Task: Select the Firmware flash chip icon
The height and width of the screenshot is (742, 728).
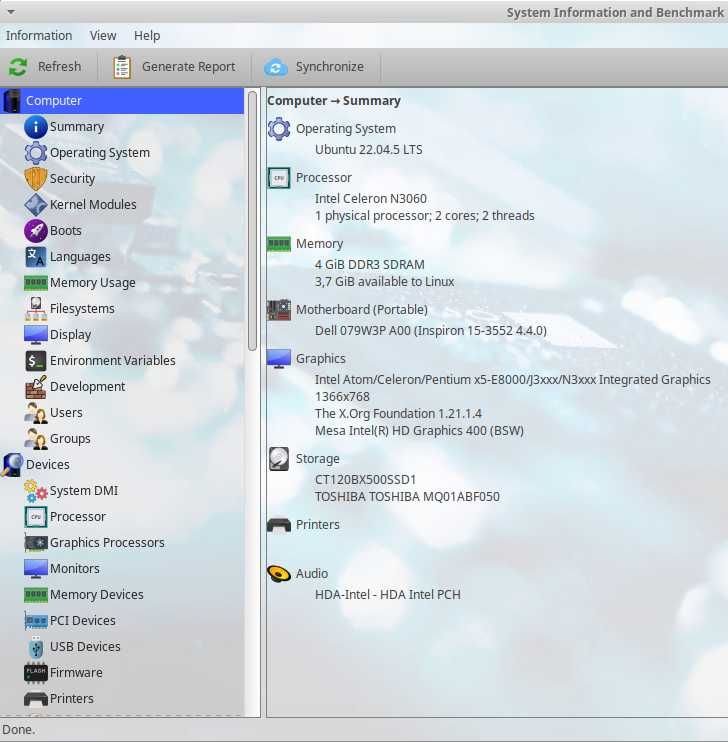Action: click(x=36, y=672)
